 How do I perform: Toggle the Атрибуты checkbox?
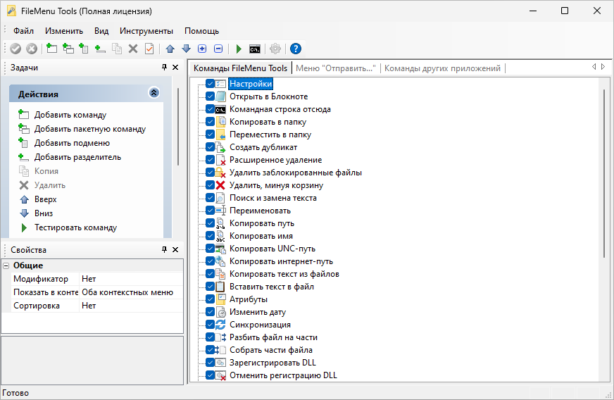(x=210, y=299)
